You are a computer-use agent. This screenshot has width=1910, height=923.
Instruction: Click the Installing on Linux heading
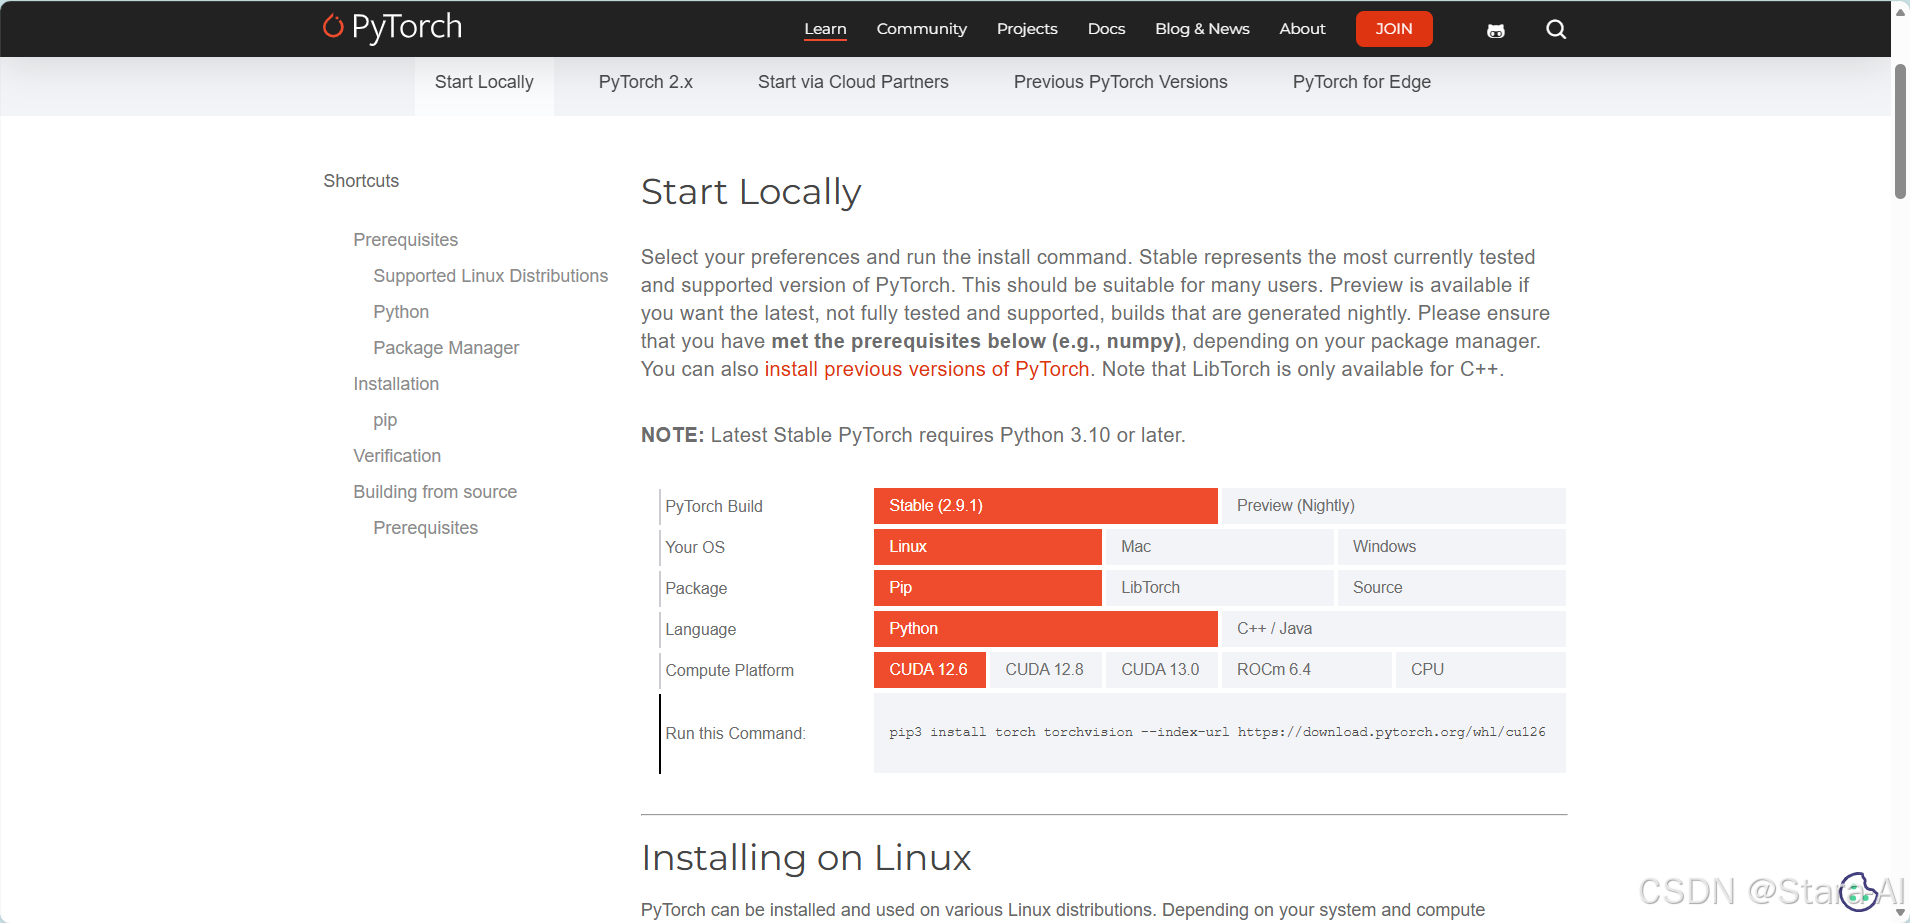806,858
